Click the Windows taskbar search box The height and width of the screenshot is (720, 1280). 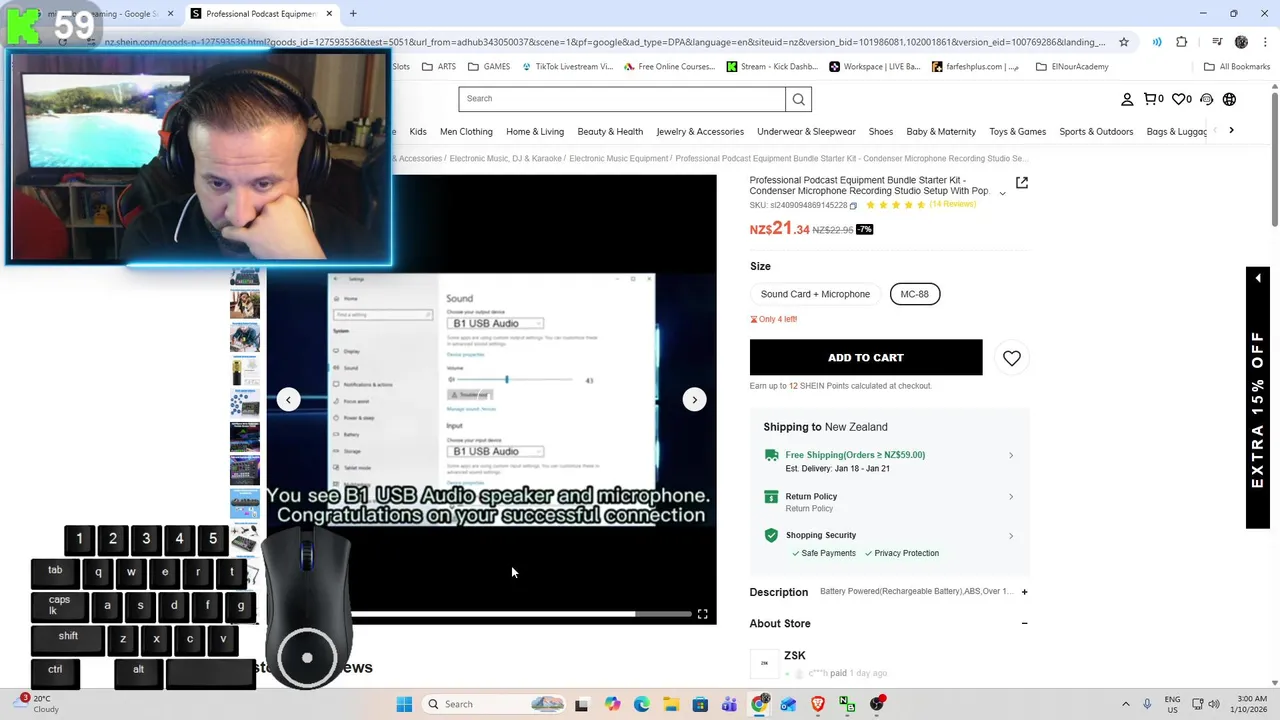point(494,704)
